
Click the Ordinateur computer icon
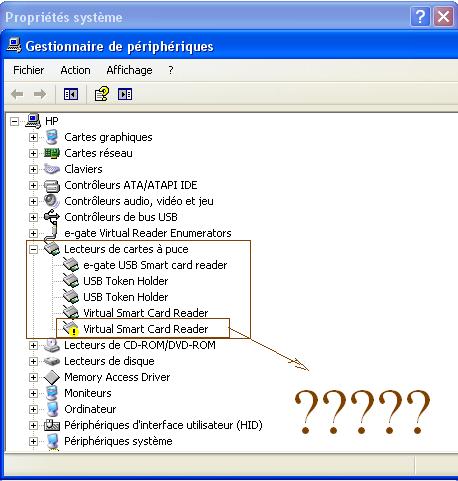click(x=52, y=409)
